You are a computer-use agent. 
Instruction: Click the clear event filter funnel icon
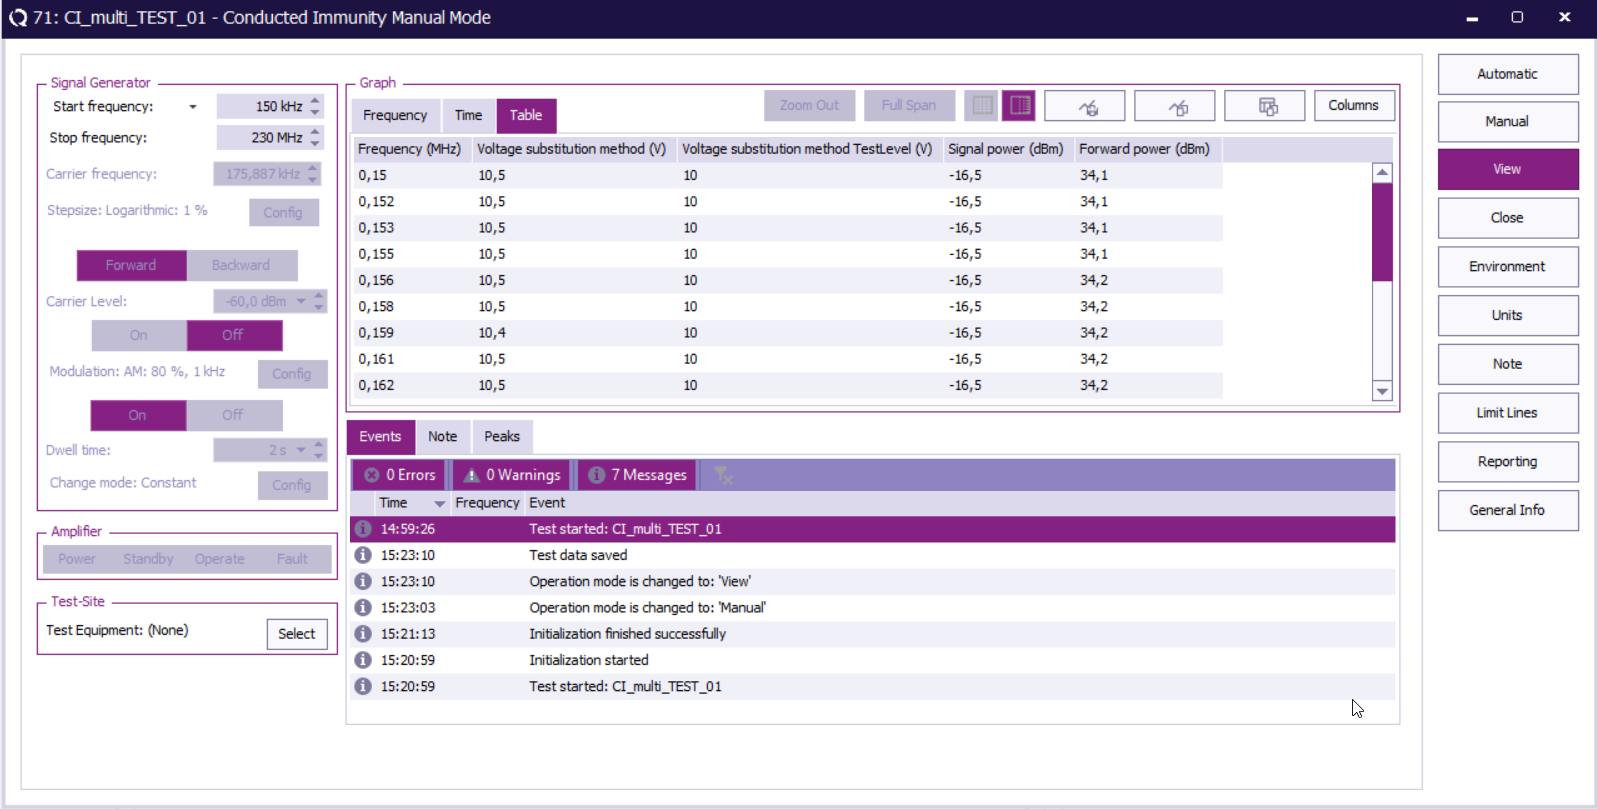723,475
